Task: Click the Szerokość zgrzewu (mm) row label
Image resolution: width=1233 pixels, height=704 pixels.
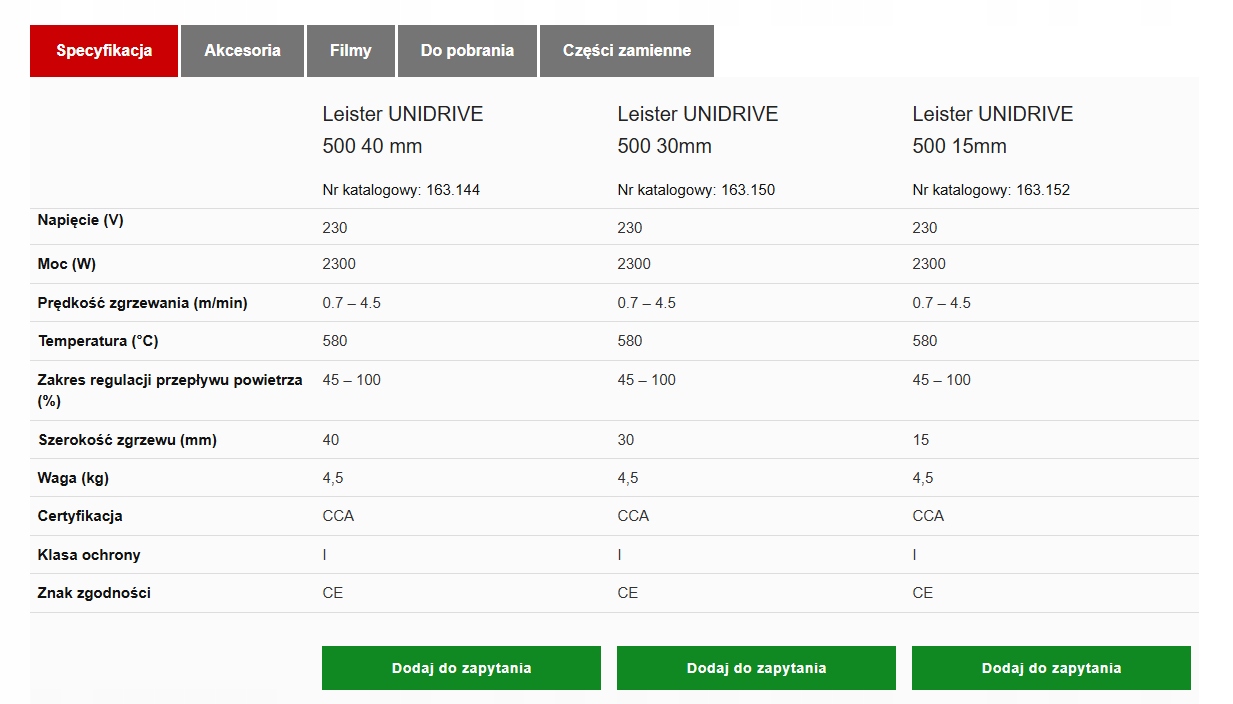Action: (x=127, y=440)
